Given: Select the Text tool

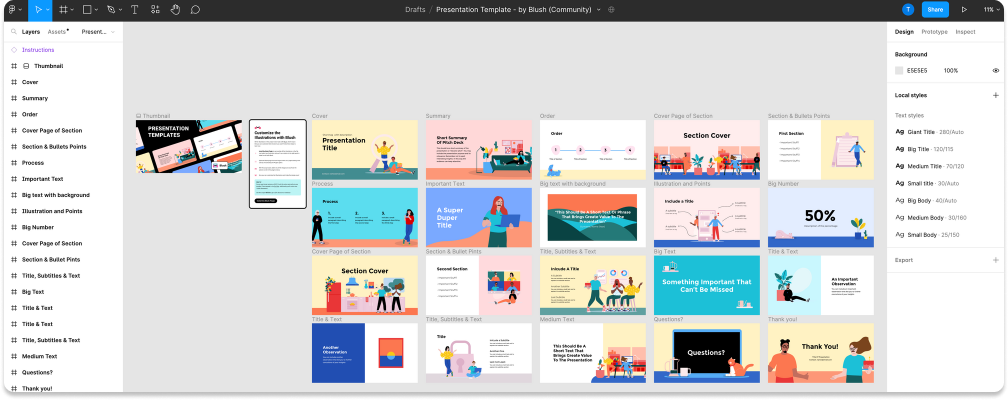Looking at the screenshot, I should pos(134,10).
